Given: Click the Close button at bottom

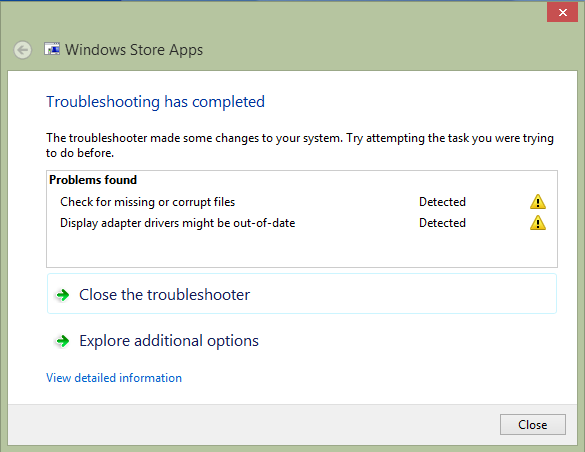Looking at the screenshot, I should pyautogui.click(x=533, y=424).
